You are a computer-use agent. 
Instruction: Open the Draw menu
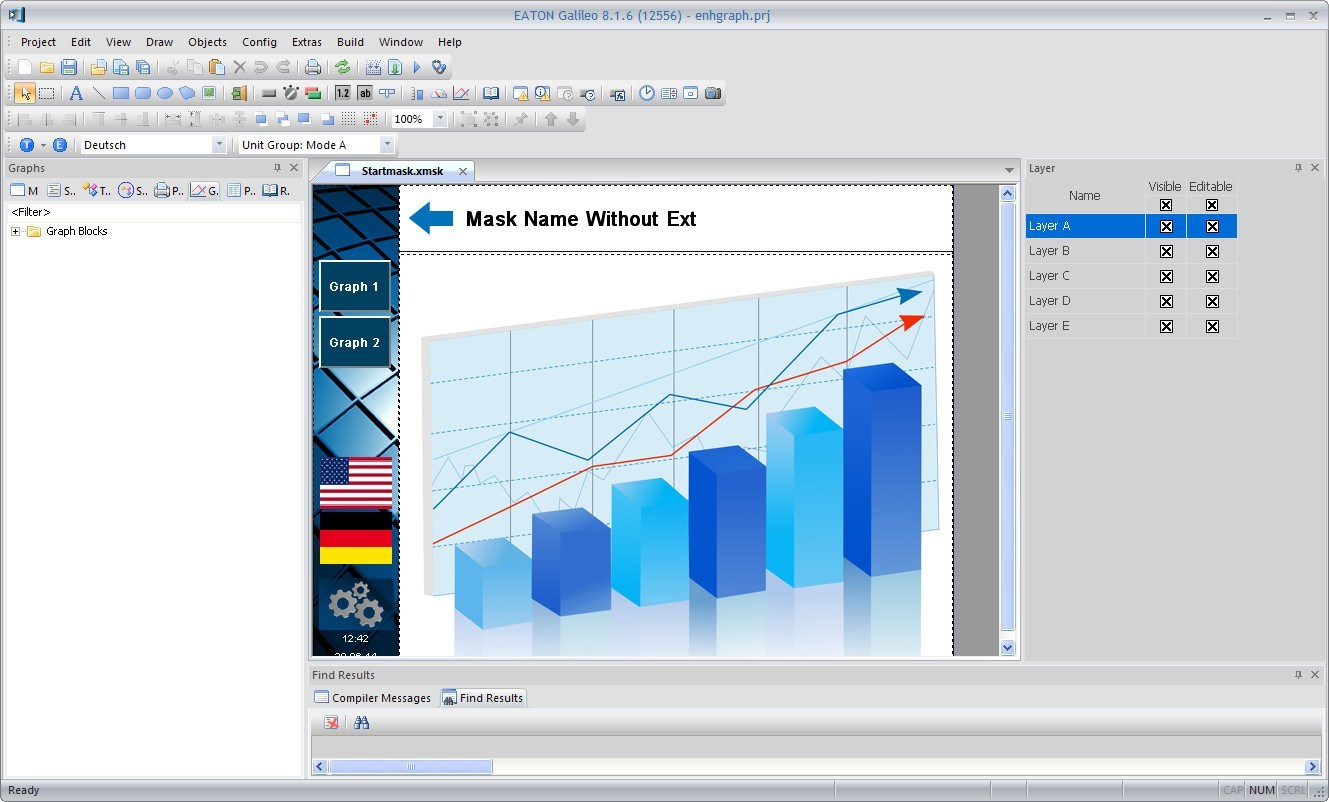pos(159,42)
